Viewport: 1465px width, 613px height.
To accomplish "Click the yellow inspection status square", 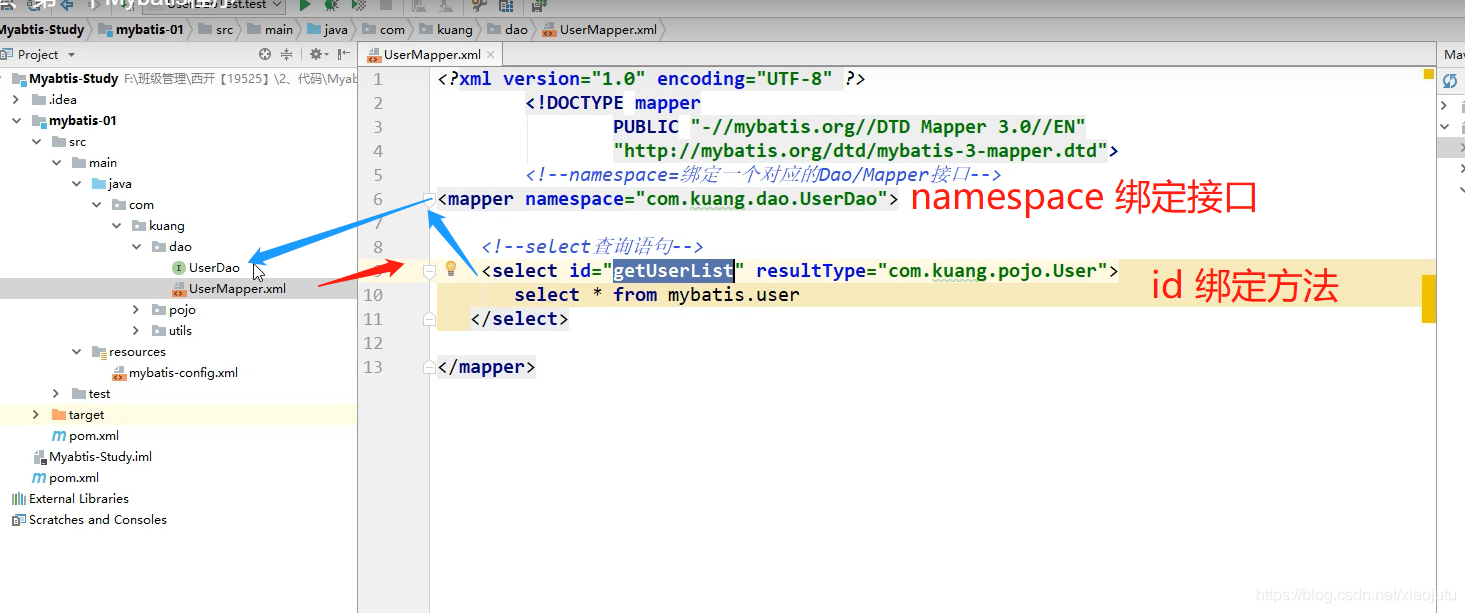I will click(1428, 74).
